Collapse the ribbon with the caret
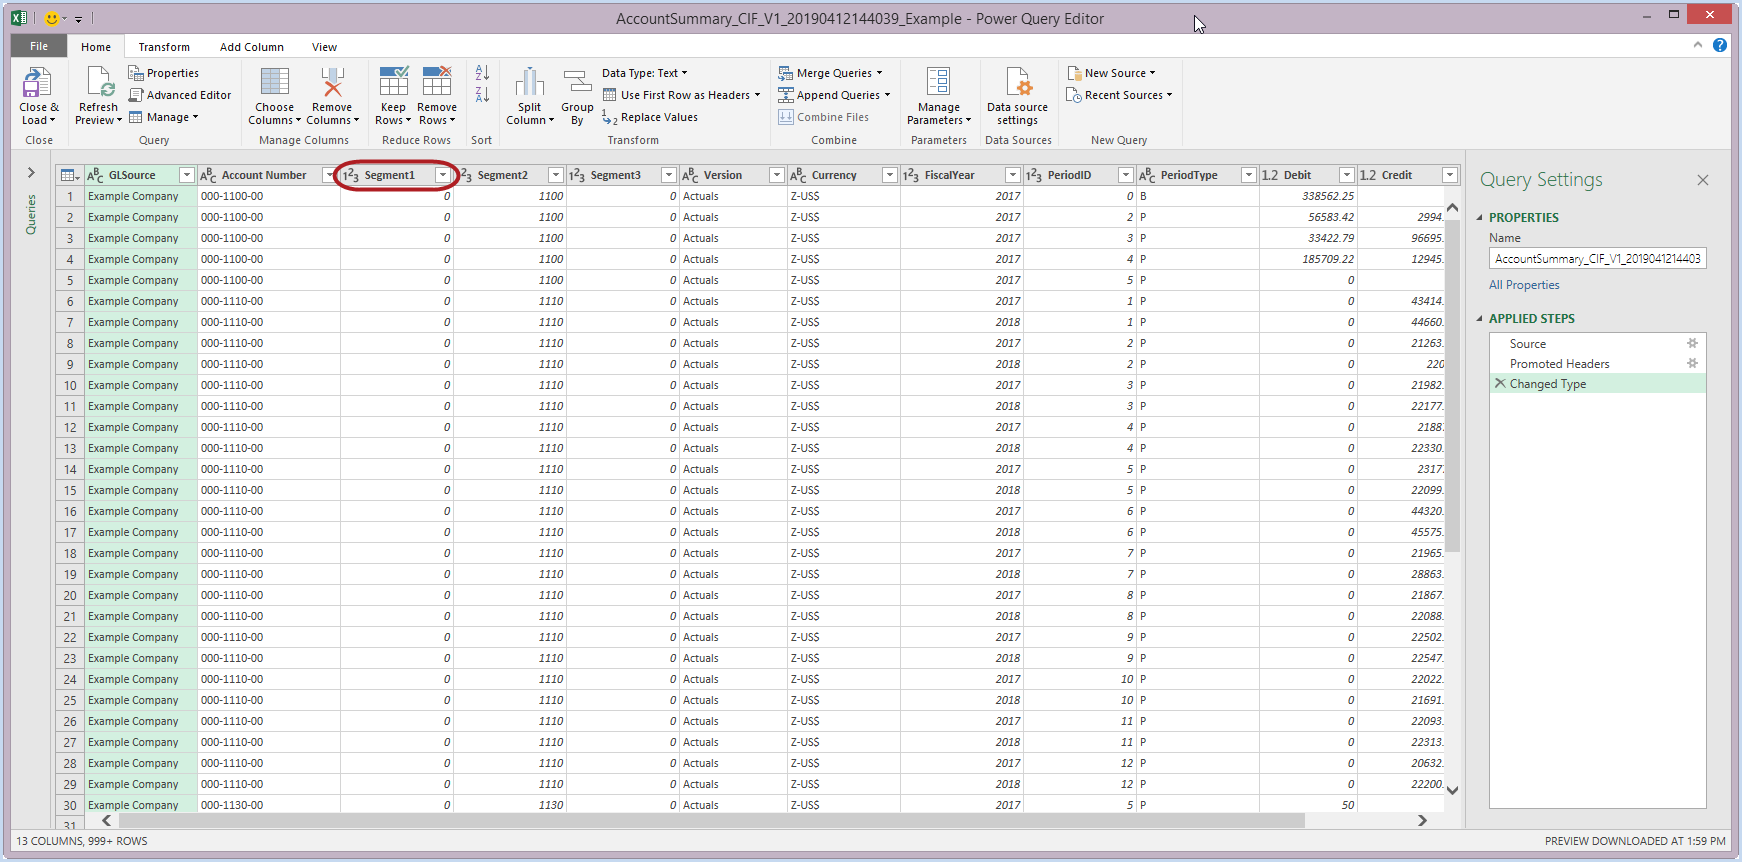Image resolution: width=1742 pixels, height=862 pixels. (1697, 45)
